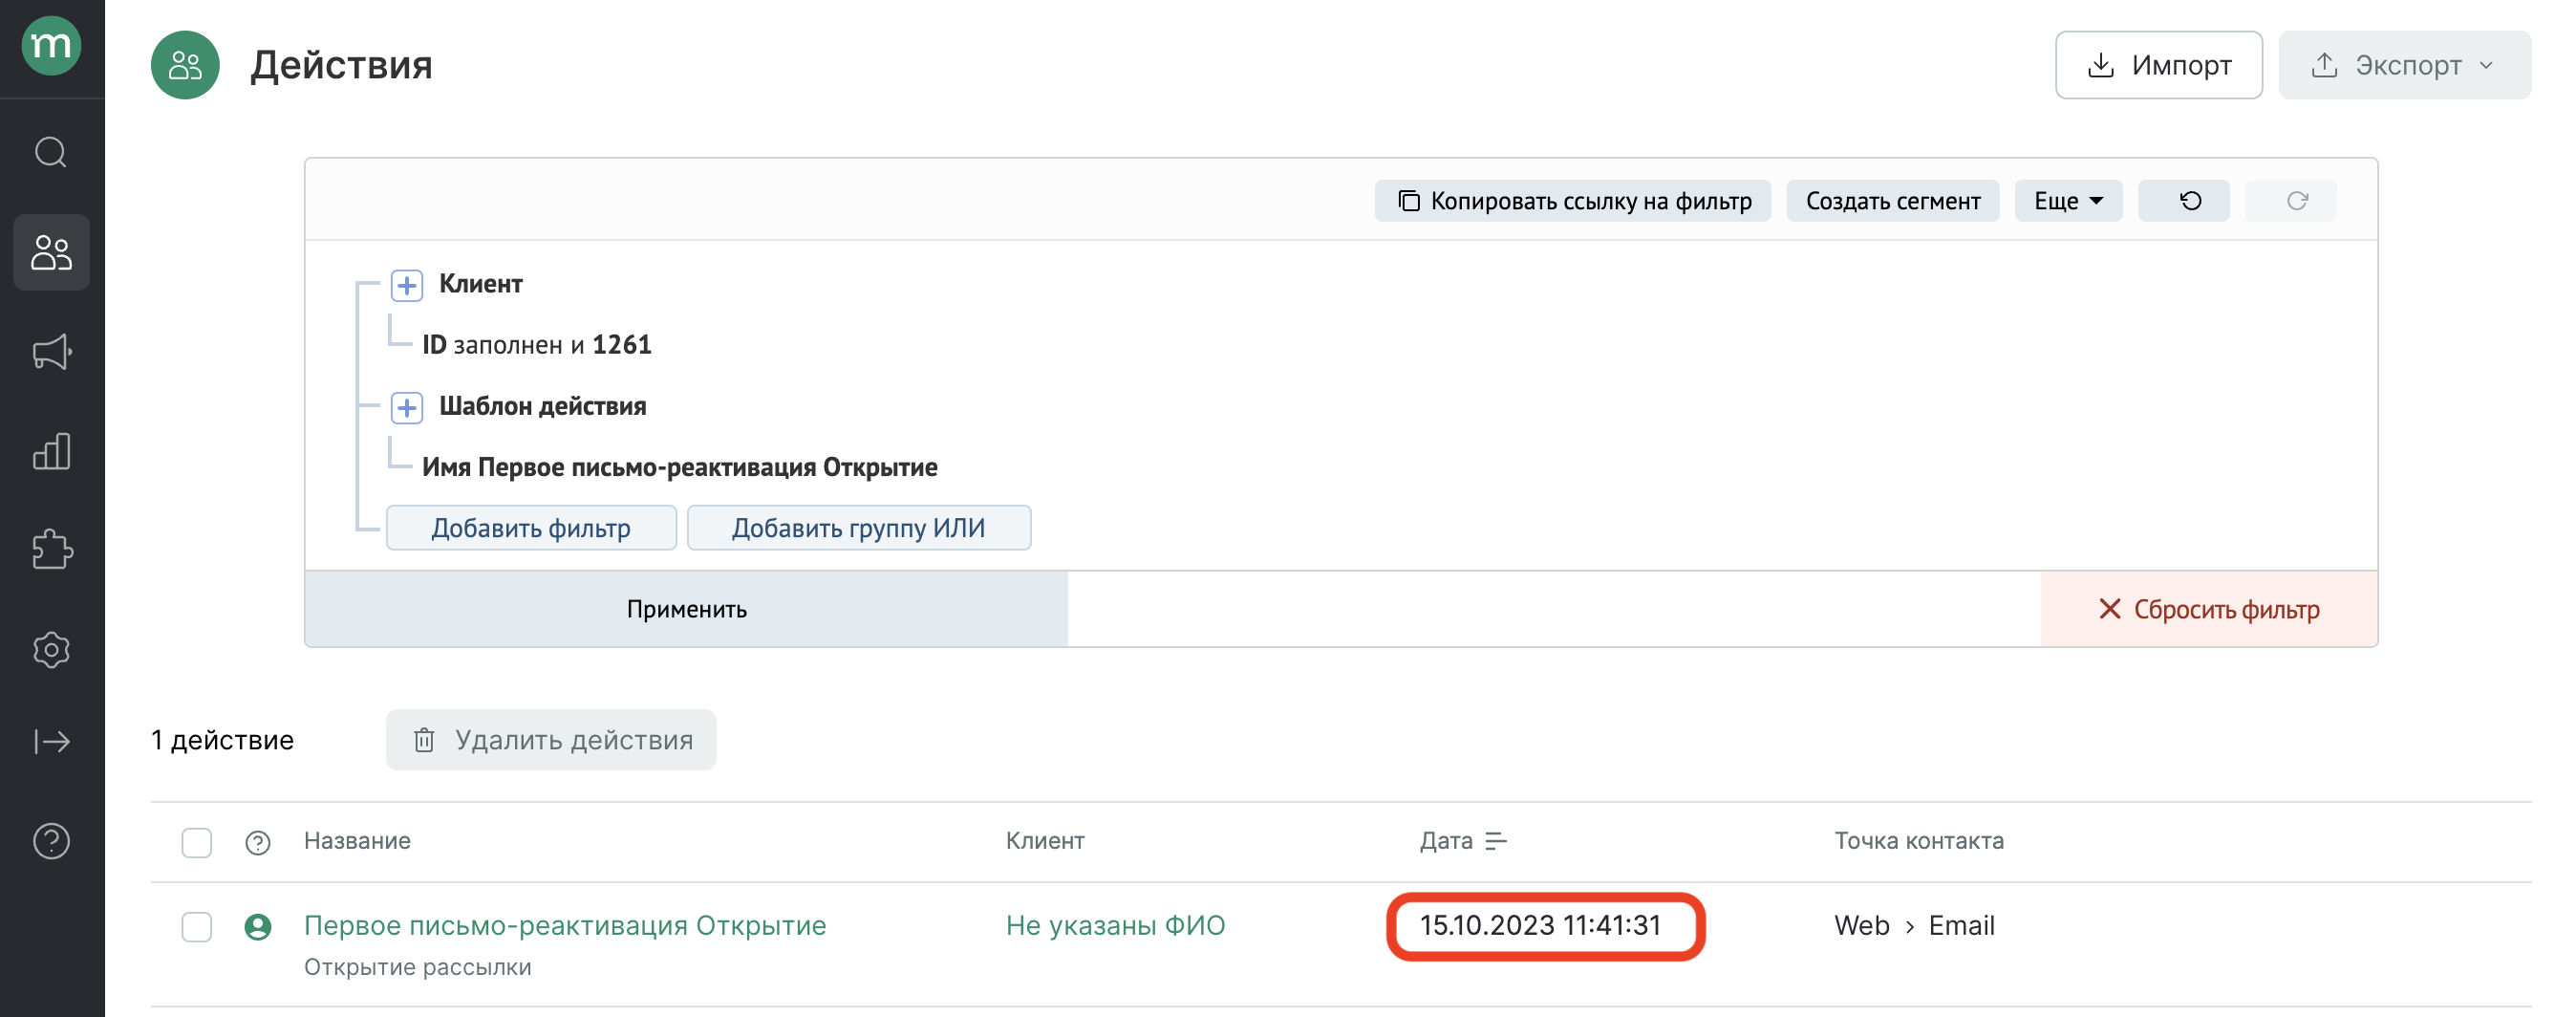Open reports via the bar chart sidebar icon
Image resolution: width=2576 pixels, height=1017 pixels.
click(x=51, y=451)
